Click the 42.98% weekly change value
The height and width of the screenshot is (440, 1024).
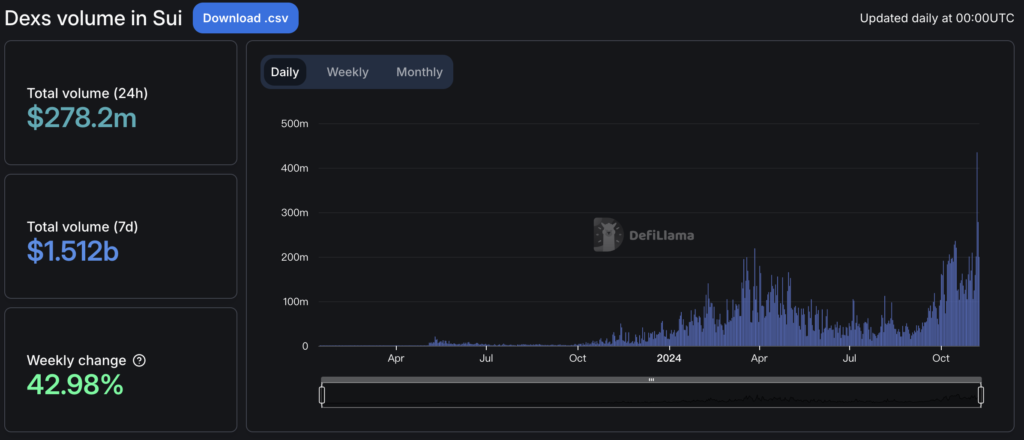75,384
